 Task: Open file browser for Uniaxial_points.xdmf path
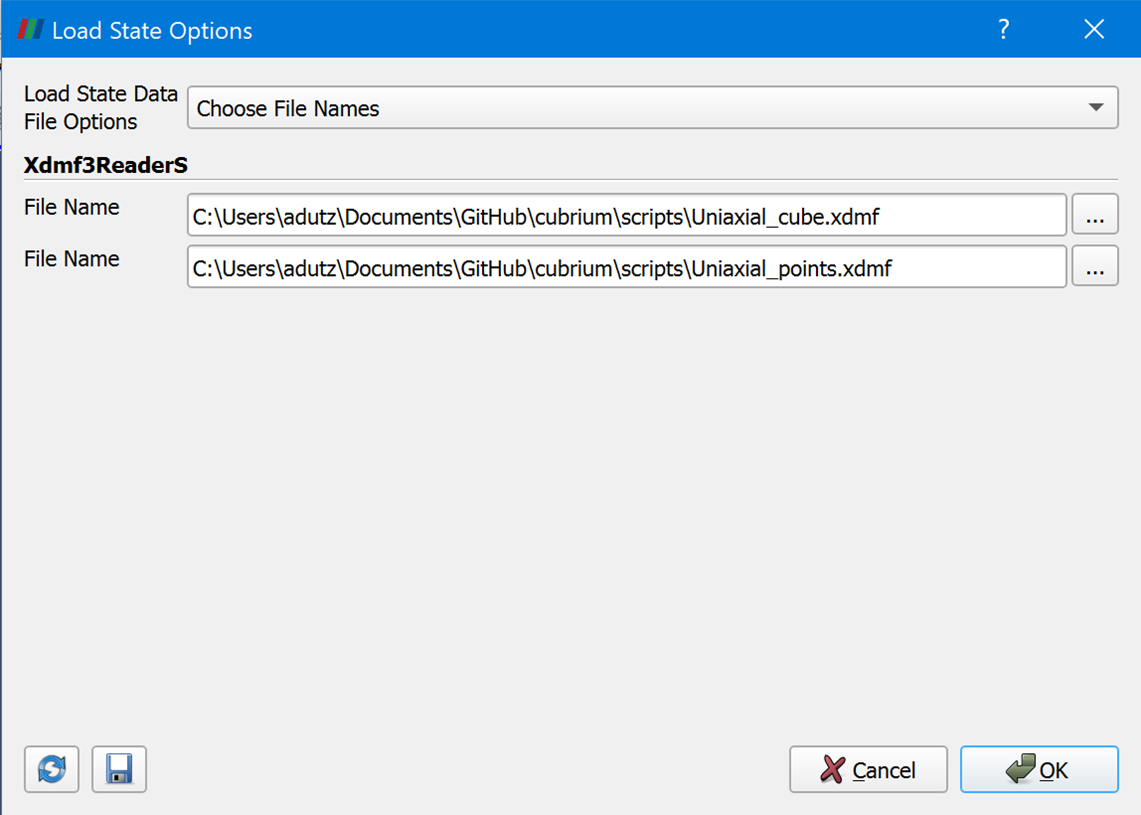[x=1095, y=267]
